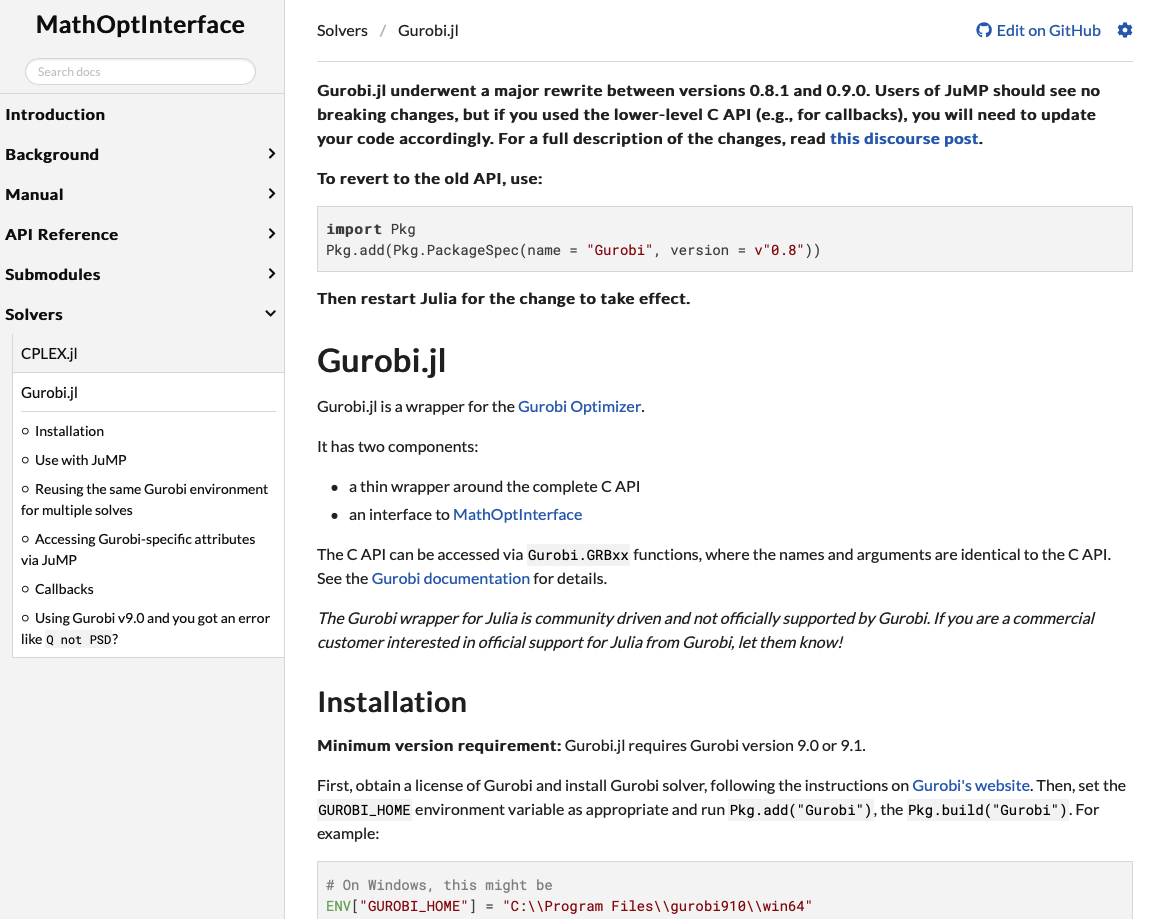Open the API Reference sidebar entry
Image resolution: width=1174 pixels, height=919 pixels.
(62, 234)
